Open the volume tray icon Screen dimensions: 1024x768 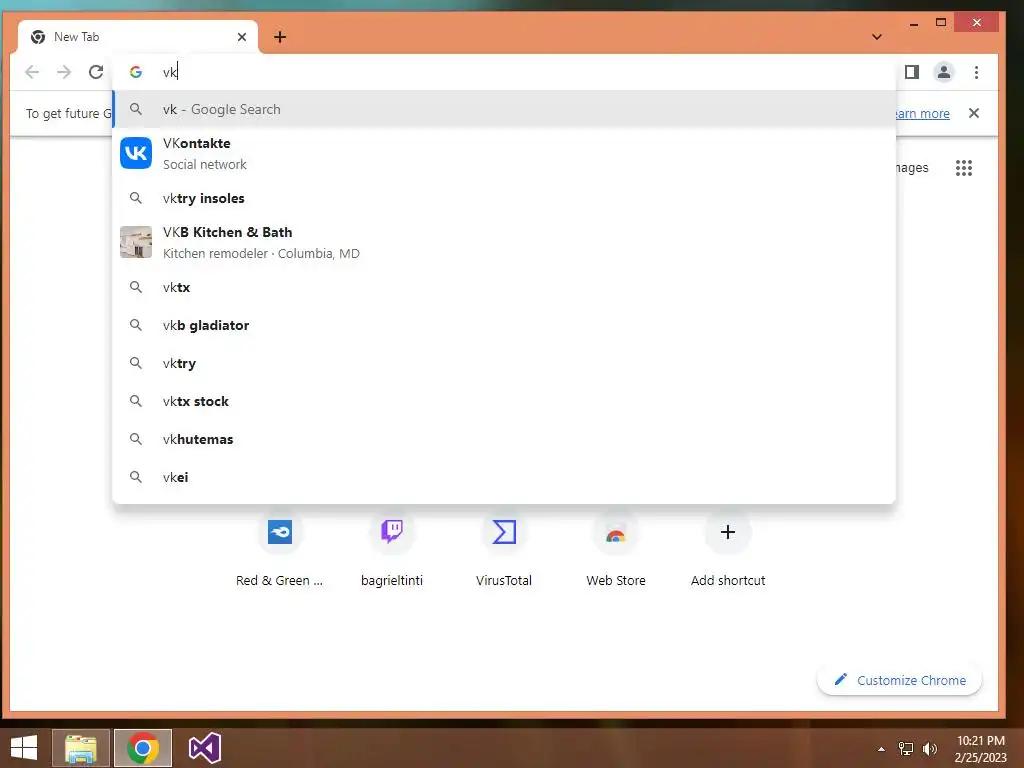click(929, 749)
